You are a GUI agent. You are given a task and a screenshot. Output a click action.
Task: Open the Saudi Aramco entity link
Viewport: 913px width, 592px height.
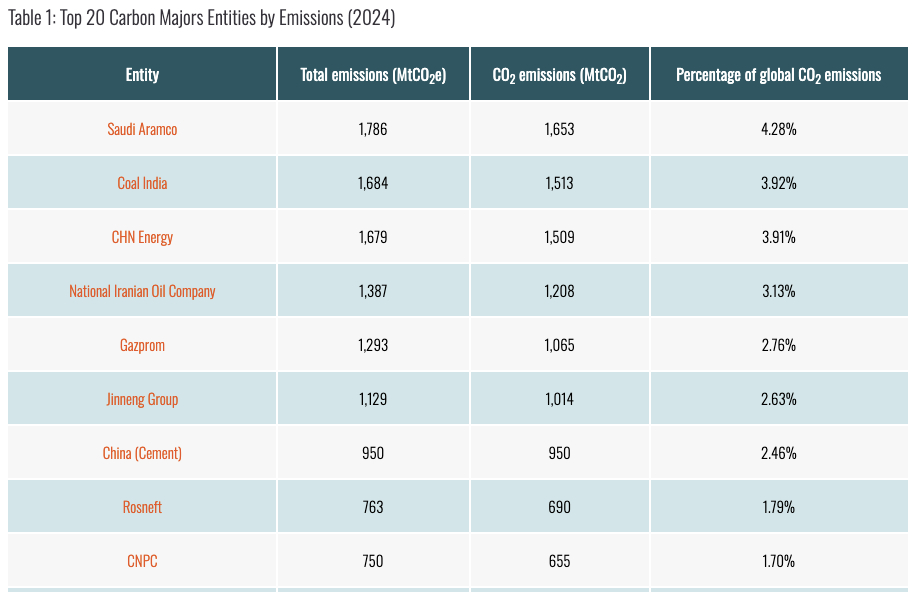coord(142,129)
